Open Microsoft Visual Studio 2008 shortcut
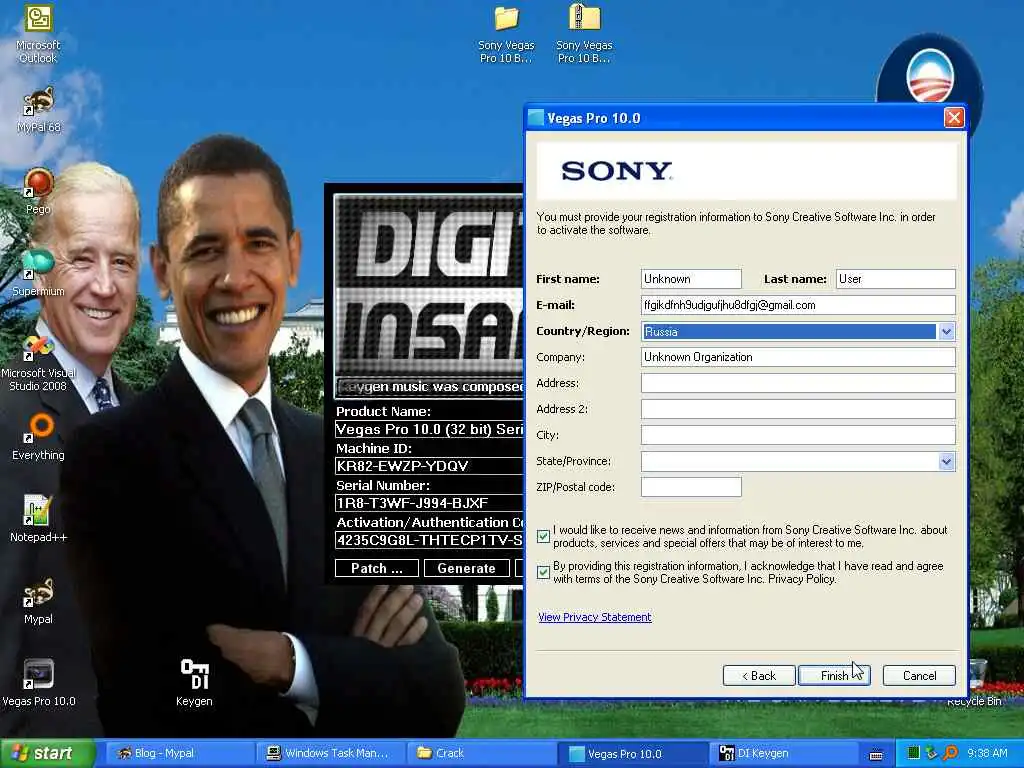The height and width of the screenshot is (768, 1024). click(x=38, y=362)
